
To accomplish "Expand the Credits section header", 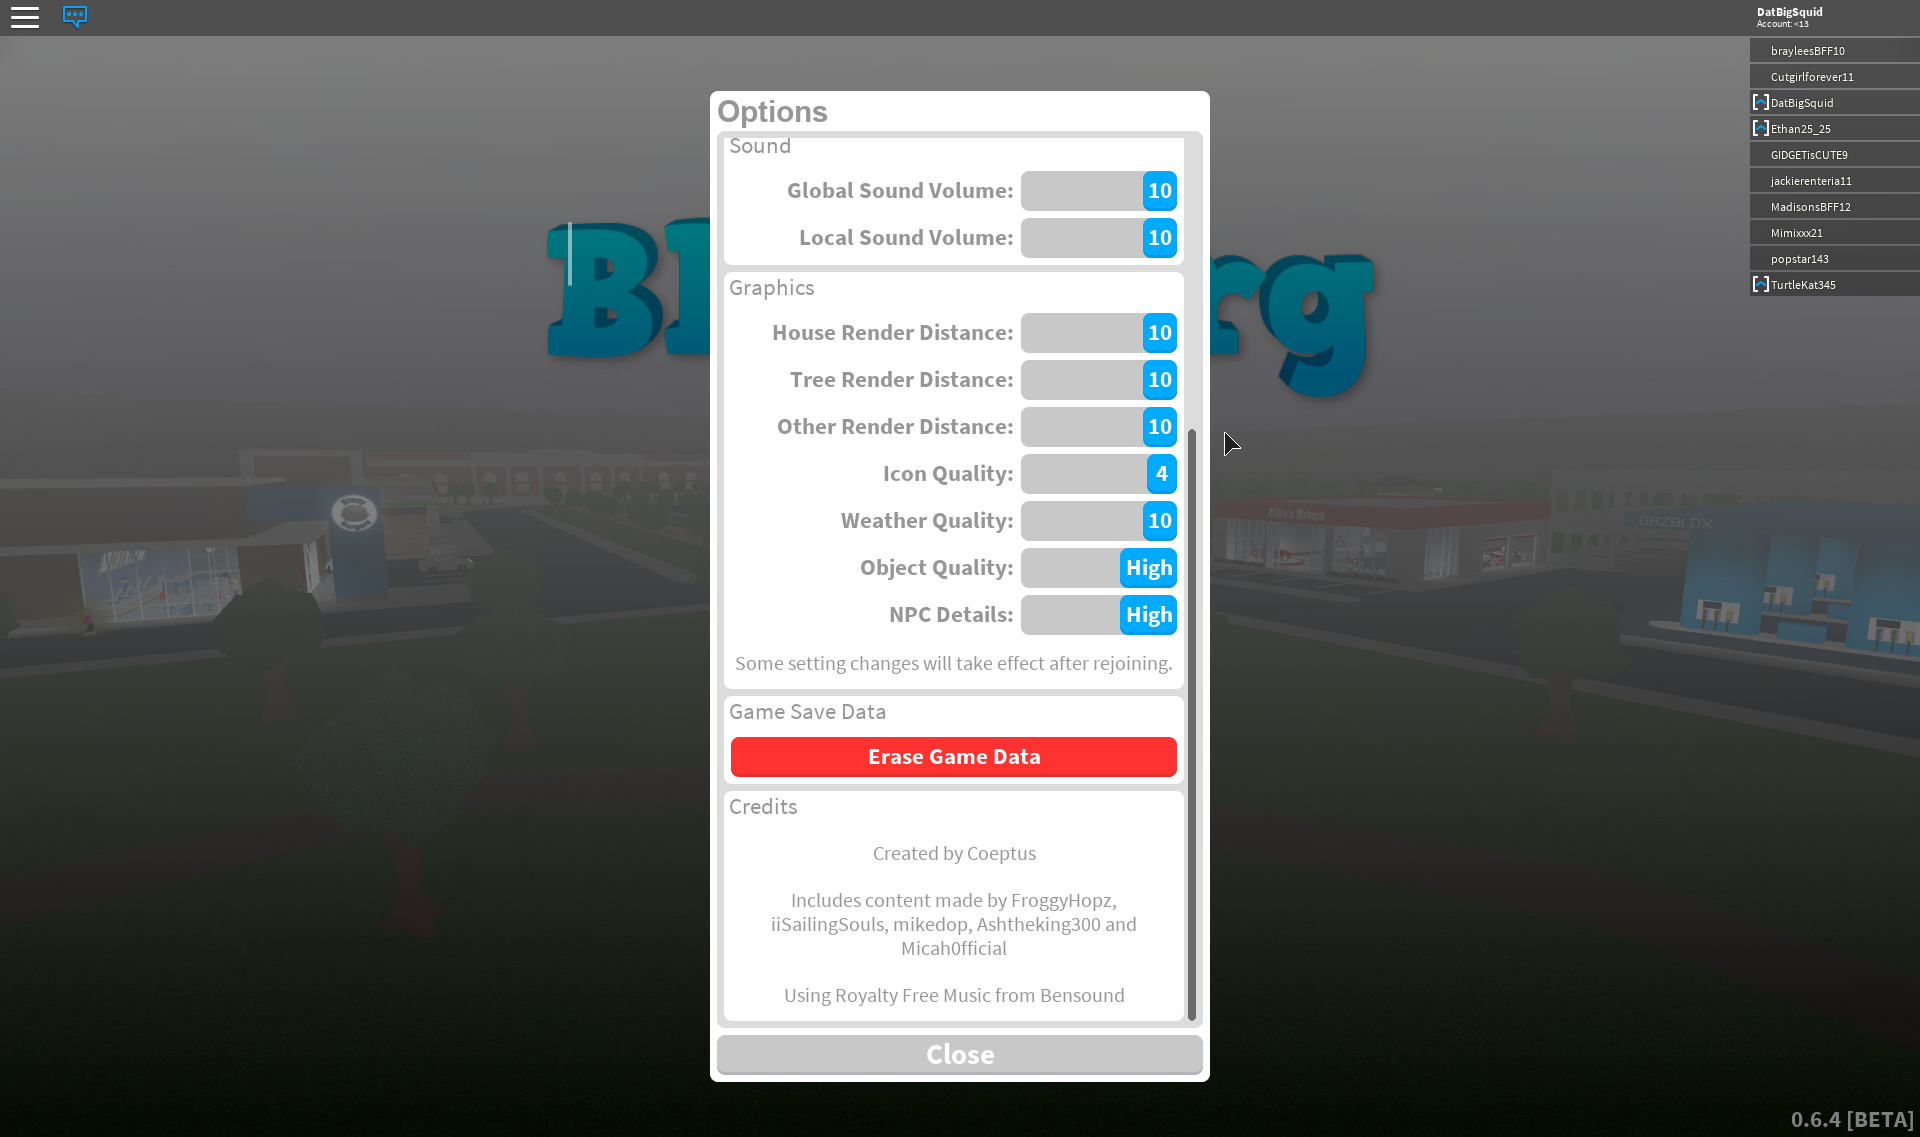I will 762,804.
